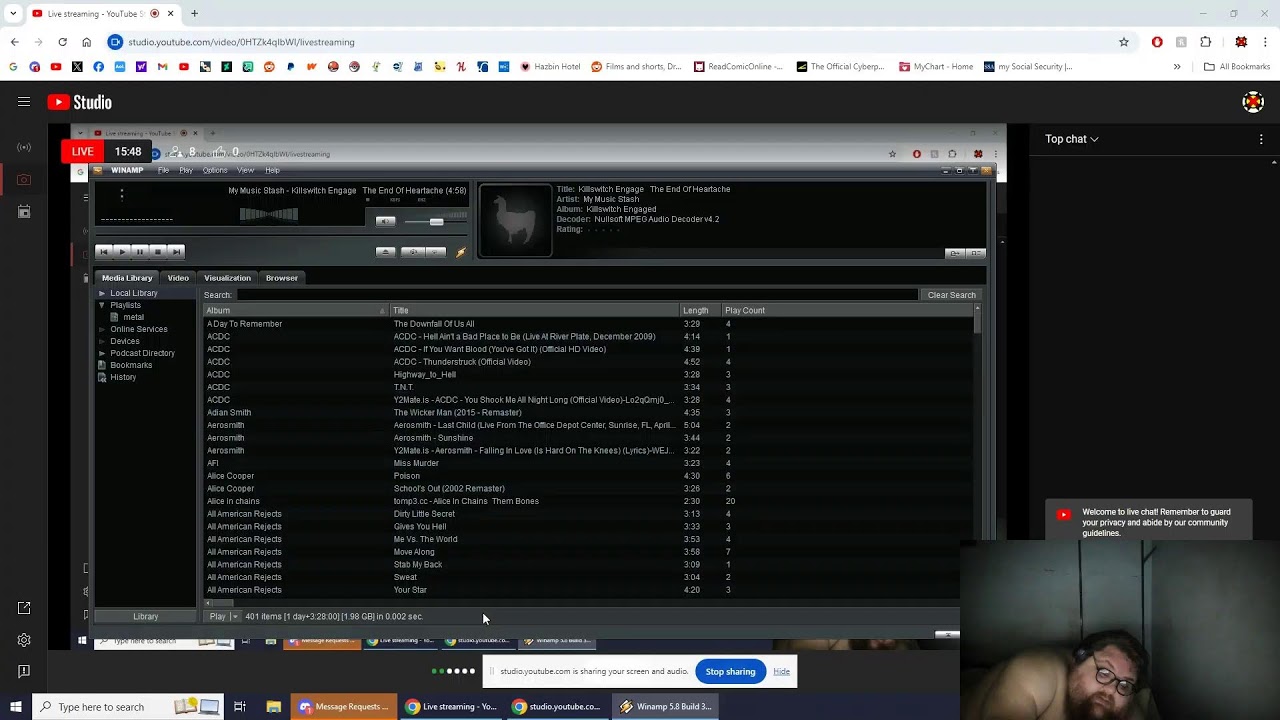Open the Hazbin Hotel bookmark

550,67
